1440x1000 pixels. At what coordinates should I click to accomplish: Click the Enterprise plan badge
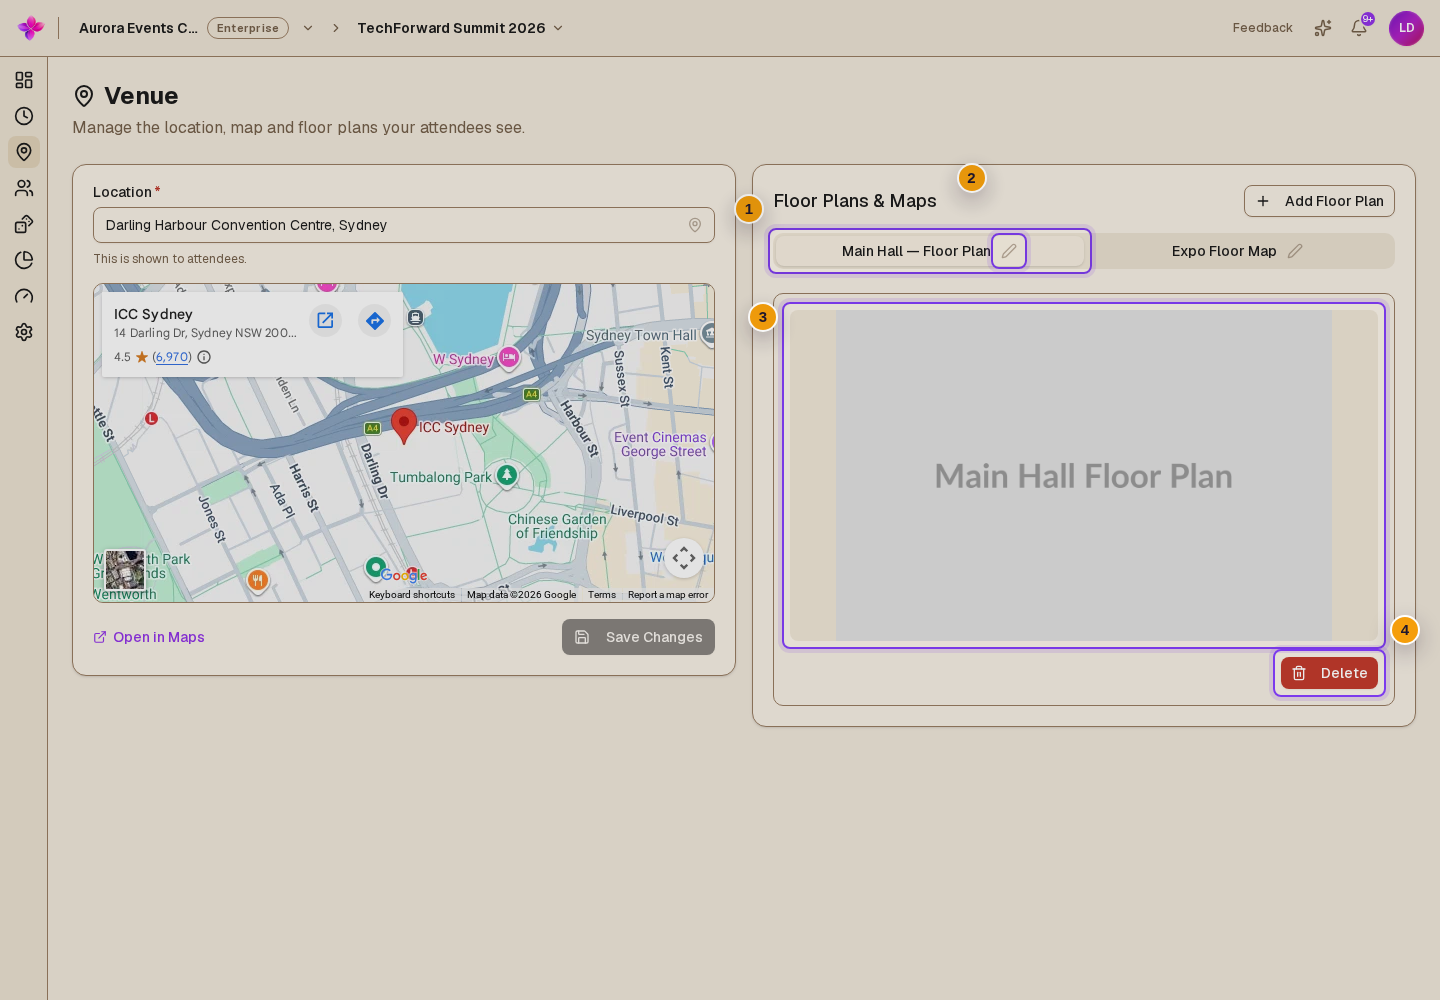[x=248, y=28]
